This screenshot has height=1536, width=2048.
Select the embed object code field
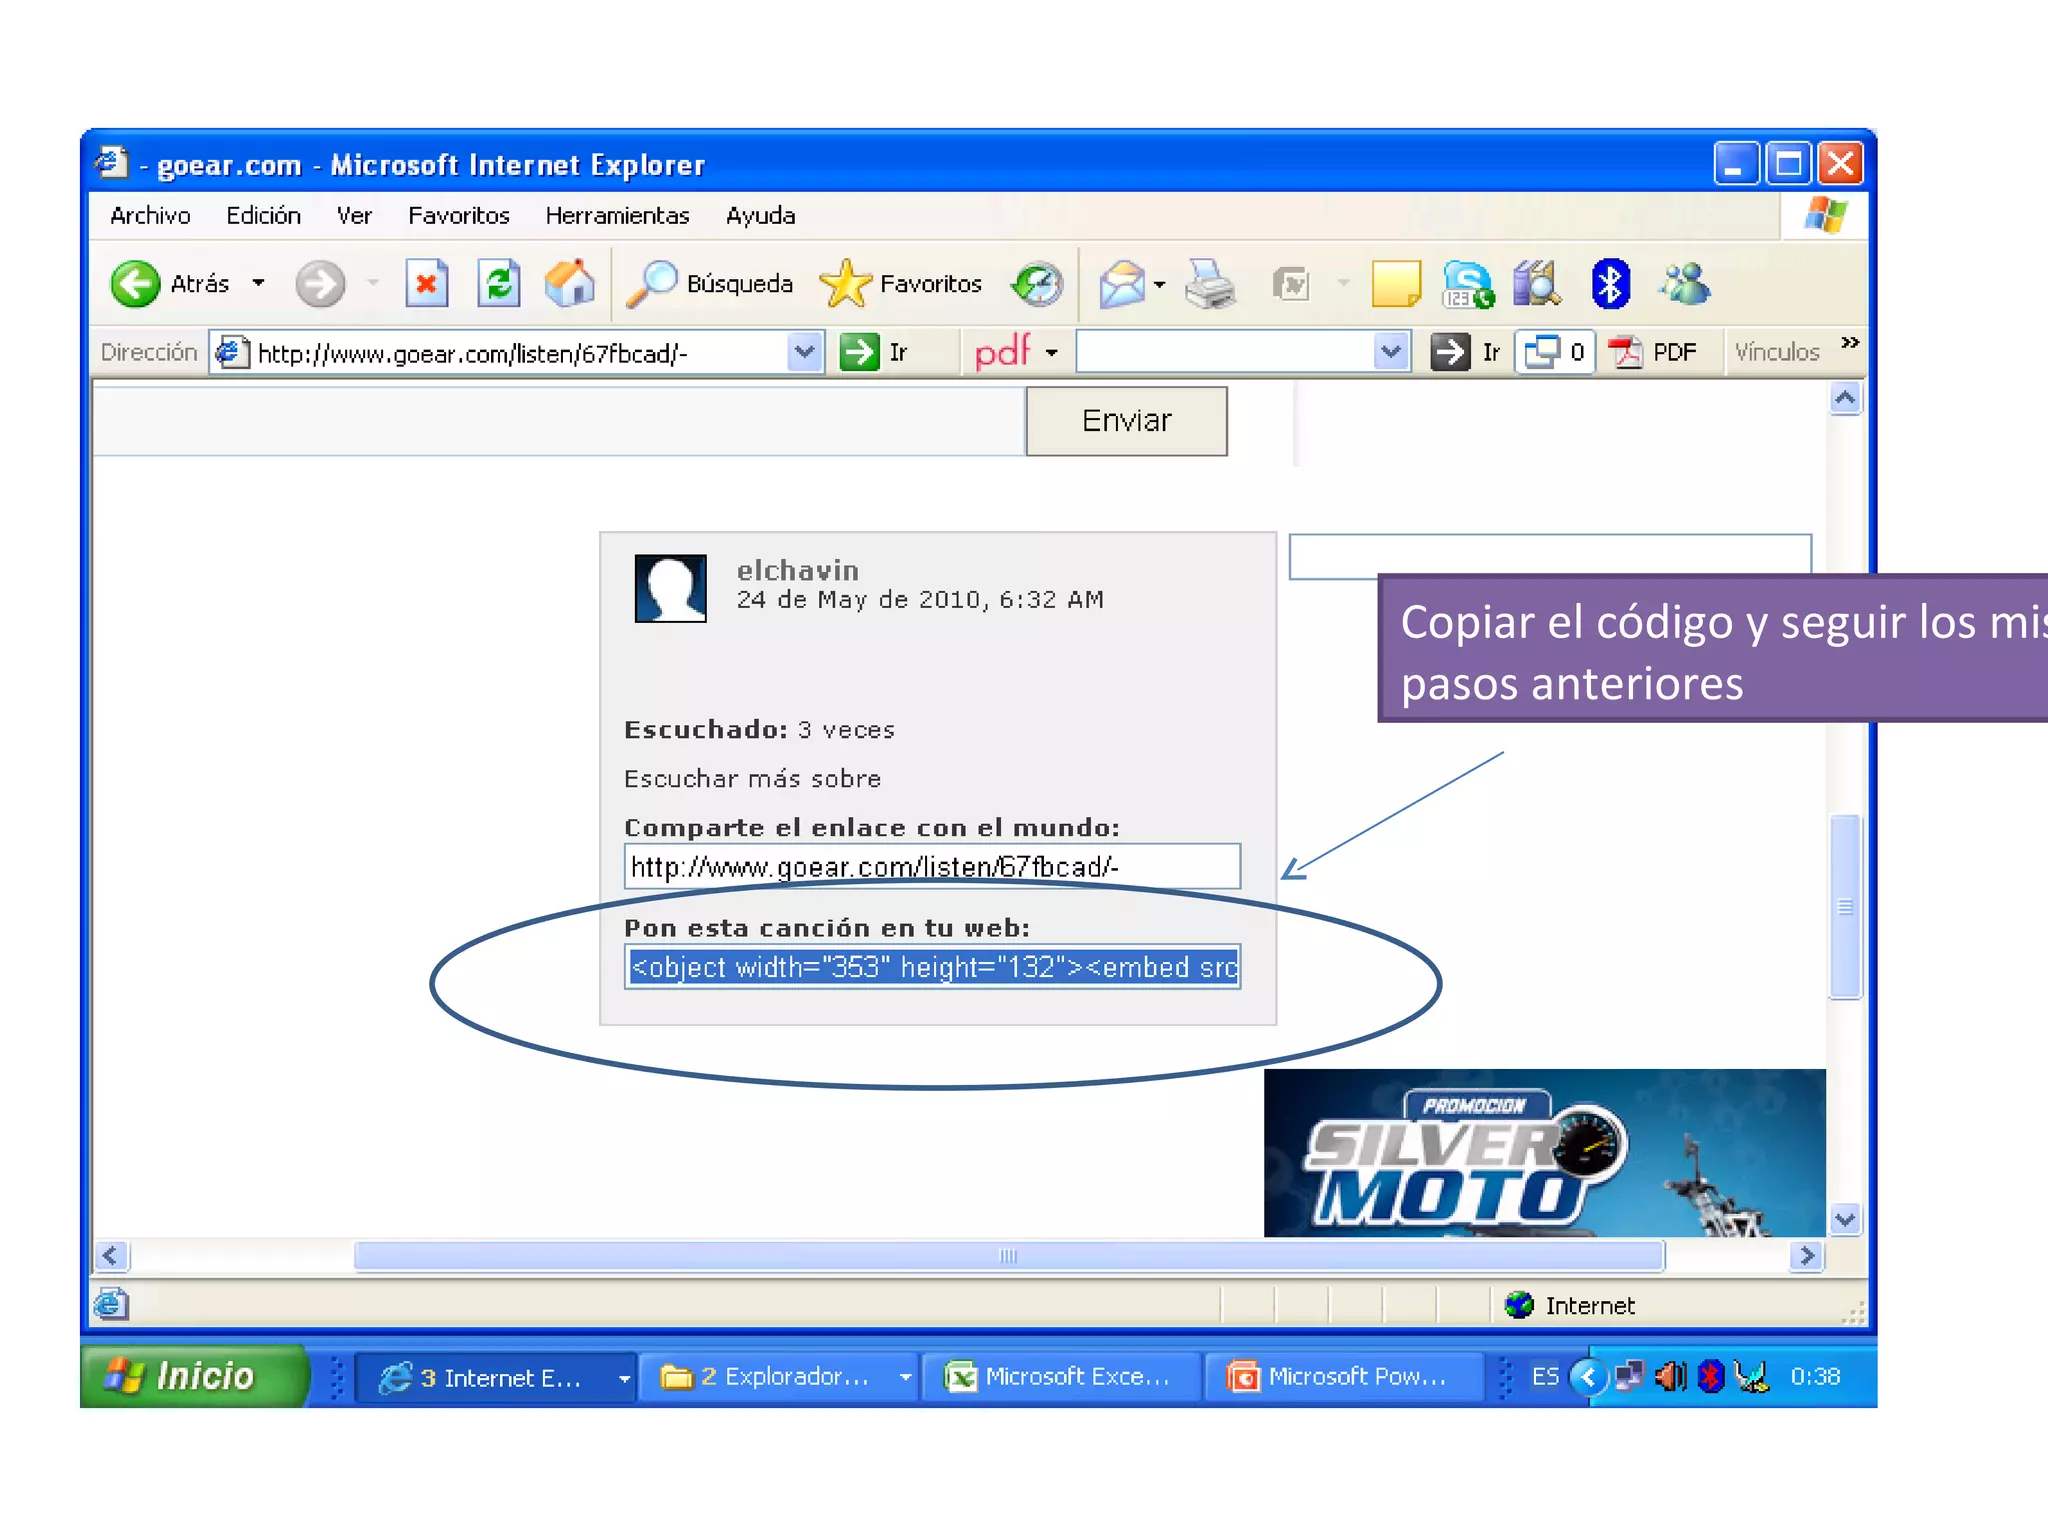click(932, 967)
